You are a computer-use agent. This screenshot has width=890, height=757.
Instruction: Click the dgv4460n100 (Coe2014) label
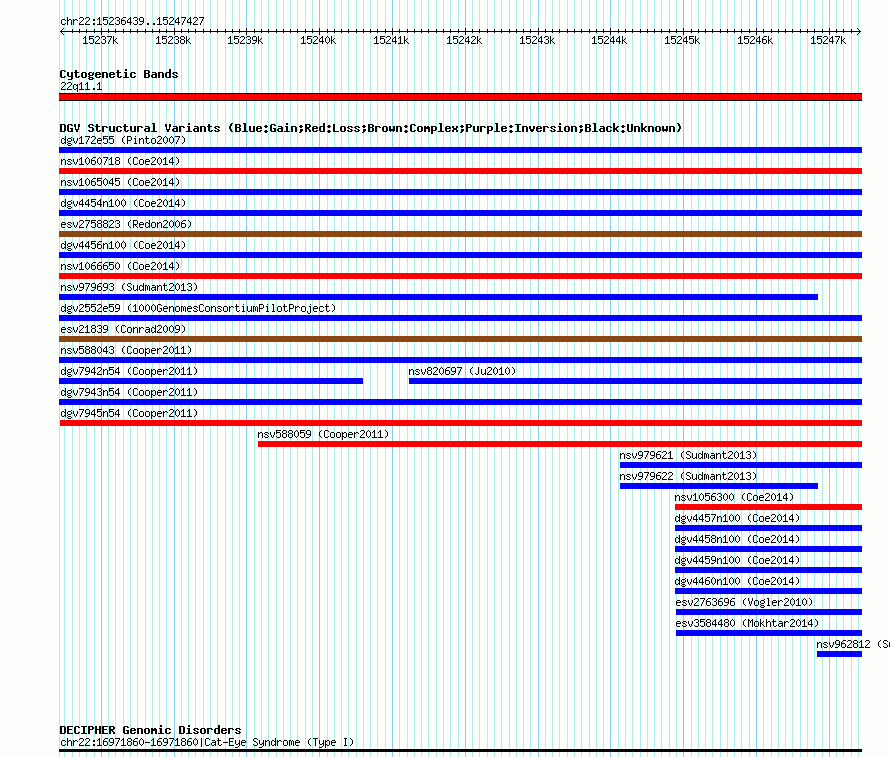tap(737, 581)
